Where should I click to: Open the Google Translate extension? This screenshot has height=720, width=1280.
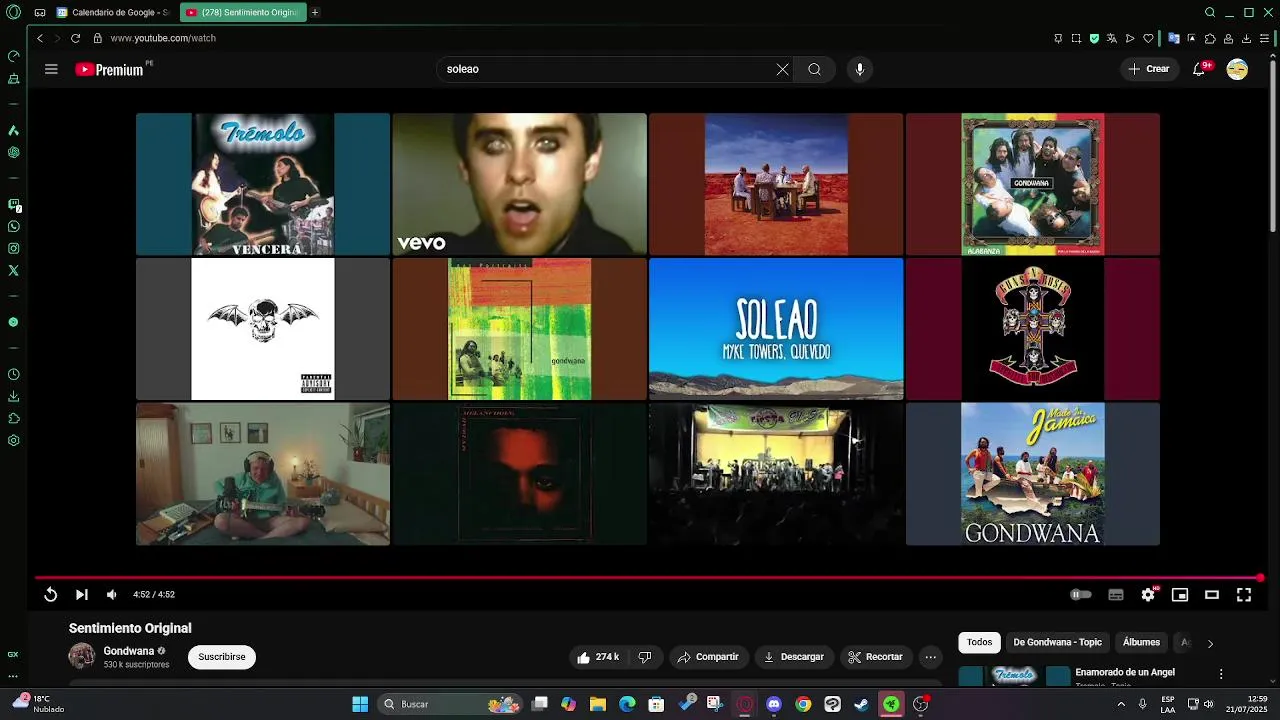(x=1174, y=38)
